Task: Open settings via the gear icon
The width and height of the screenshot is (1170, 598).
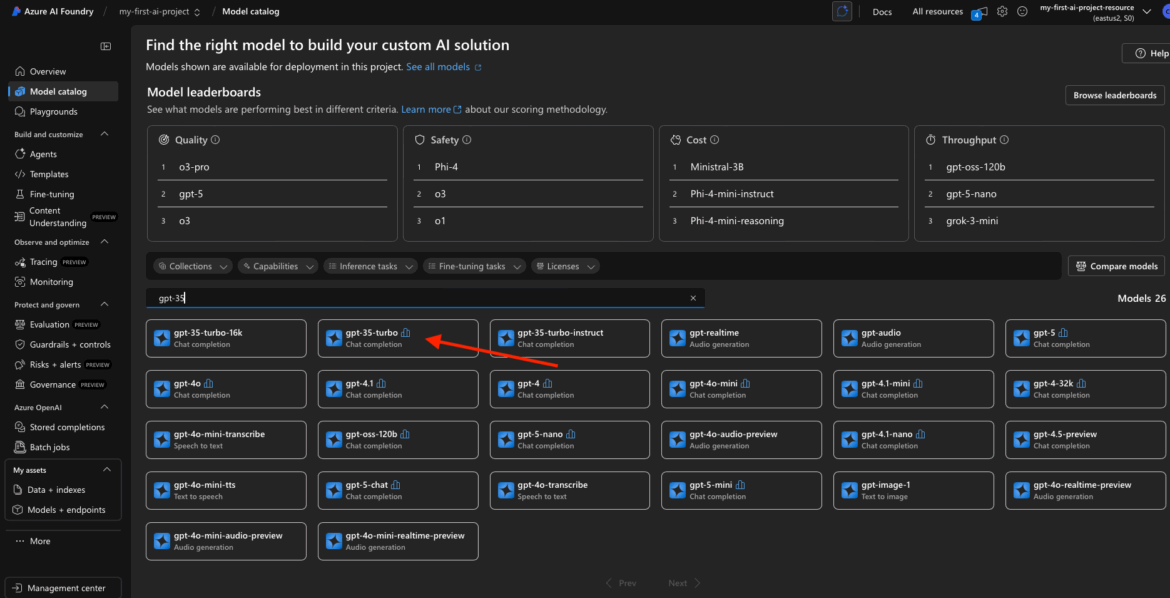Action: (x=1002, y=12)
